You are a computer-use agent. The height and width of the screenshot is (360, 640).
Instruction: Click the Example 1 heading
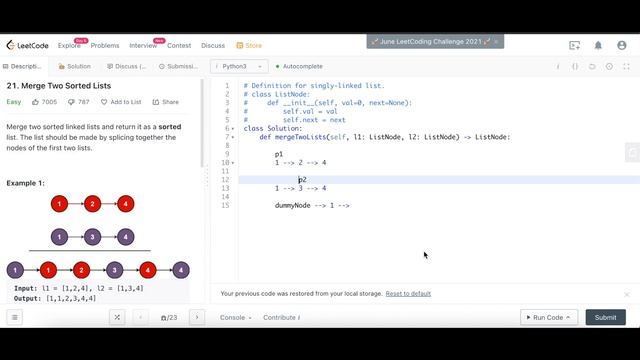pyautogui.click(x=25, y=183)
